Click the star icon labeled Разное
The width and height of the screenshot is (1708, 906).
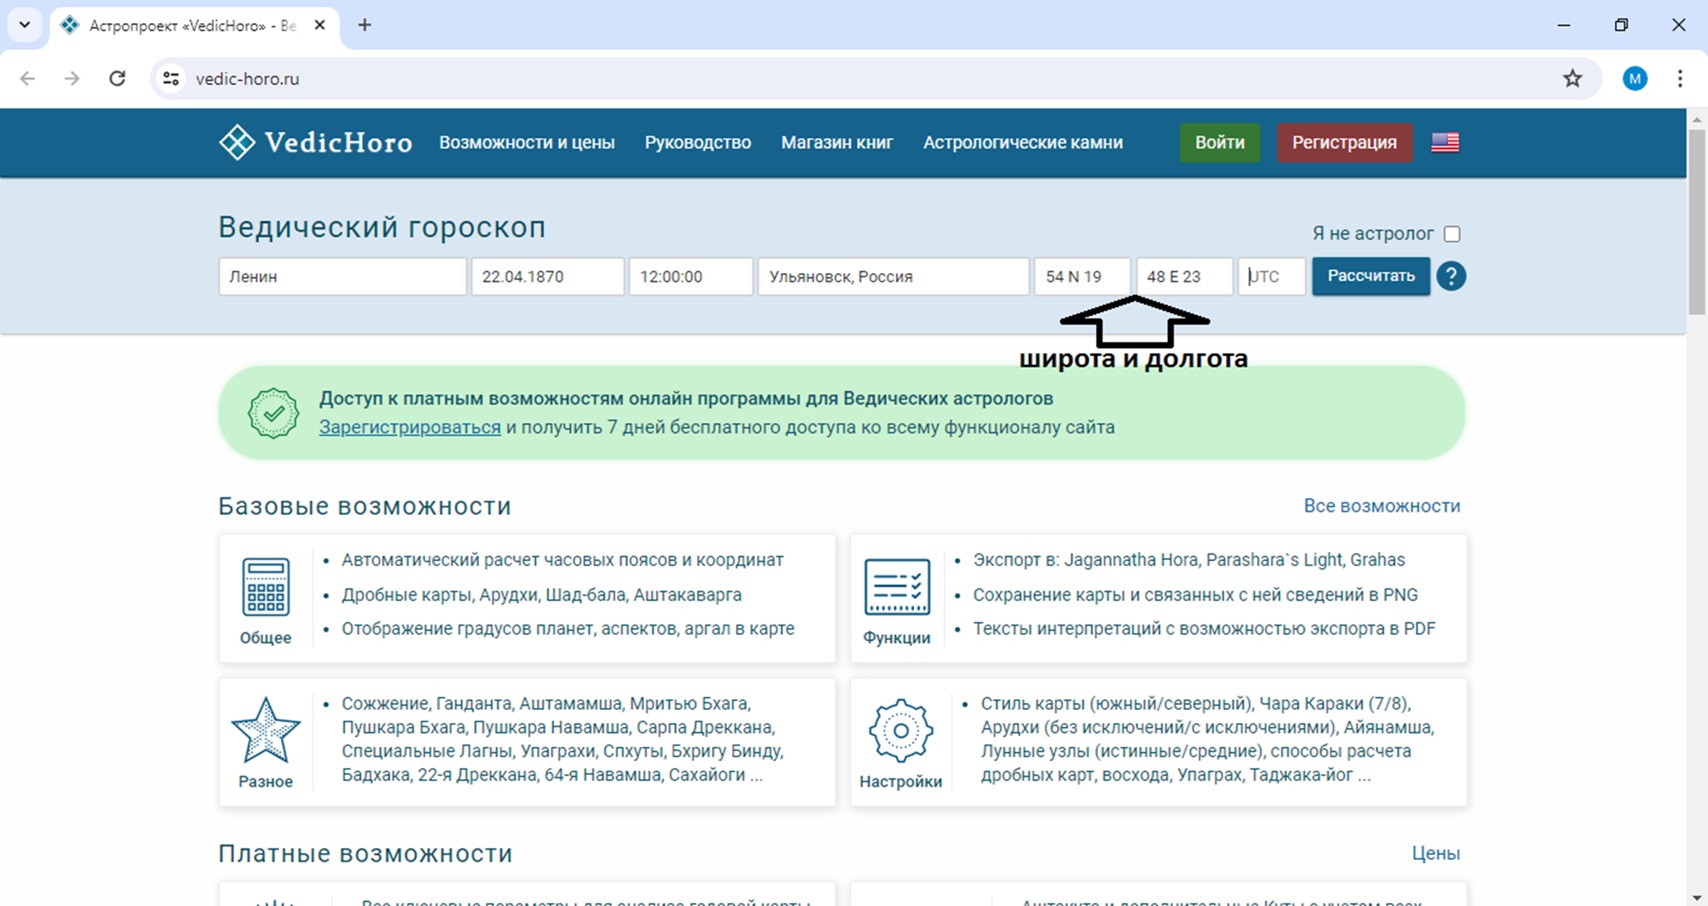(266, 731)
